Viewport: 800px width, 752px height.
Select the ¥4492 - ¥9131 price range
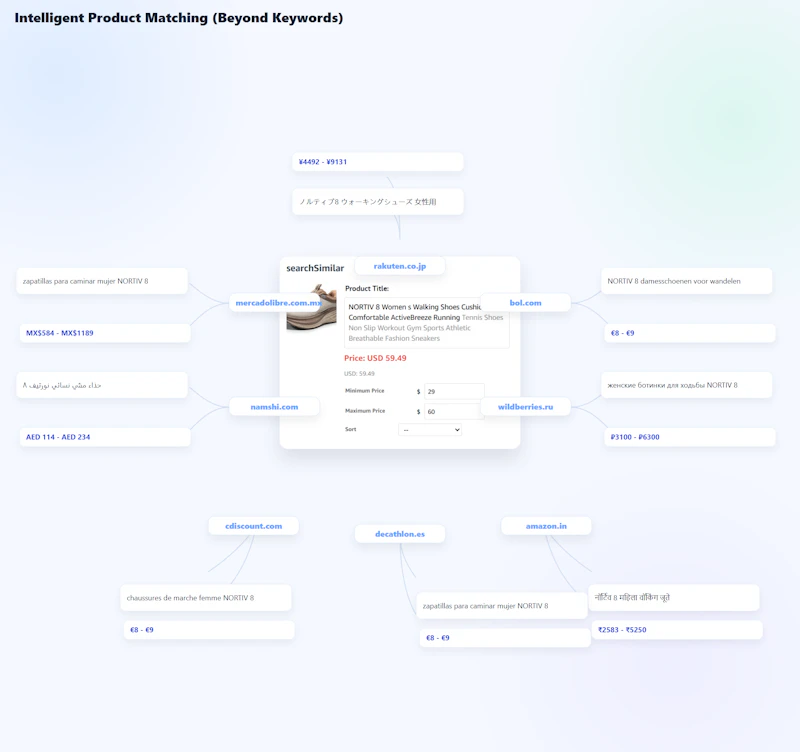coord(378,162)
